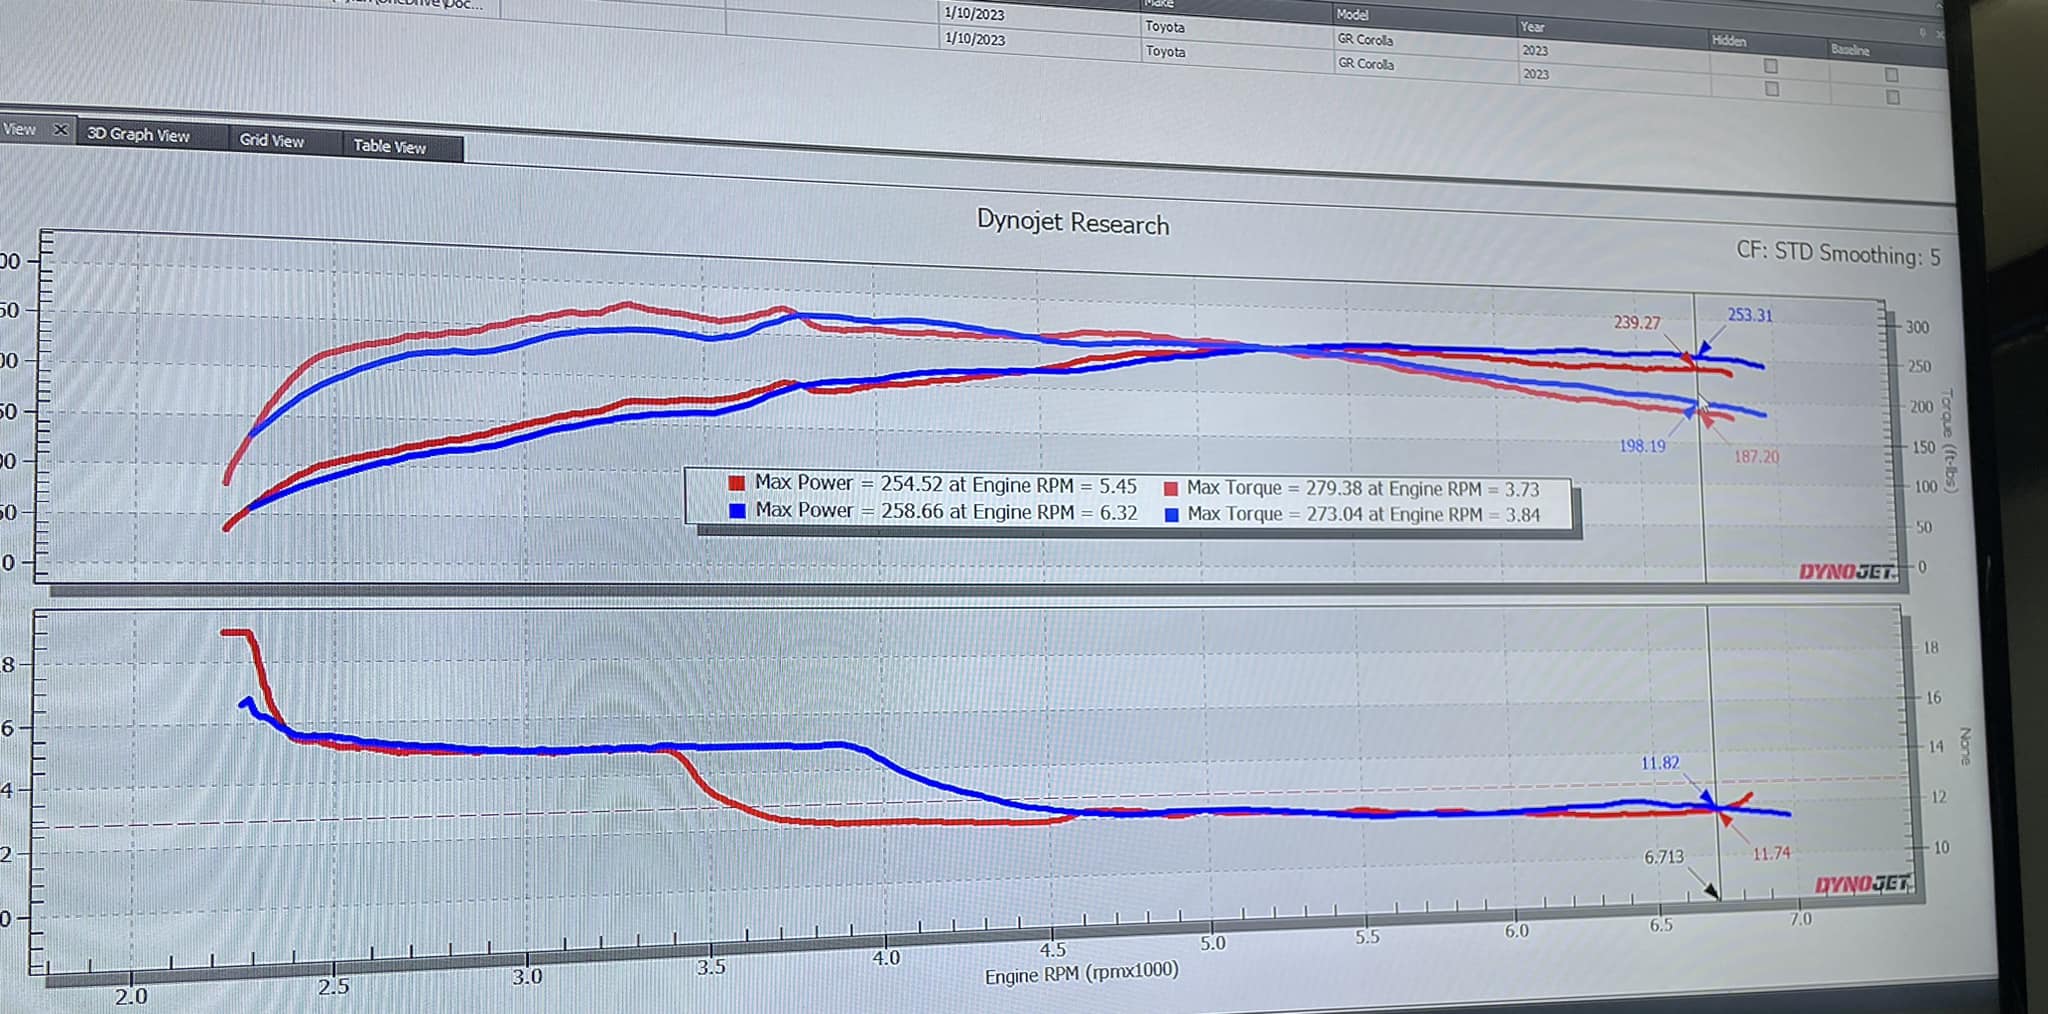Click the blue 11.82 marker arrow in lower graph
The width and height of the screenshot is (2048, 1014).
pyautogui.click(x=1706, y=797)
